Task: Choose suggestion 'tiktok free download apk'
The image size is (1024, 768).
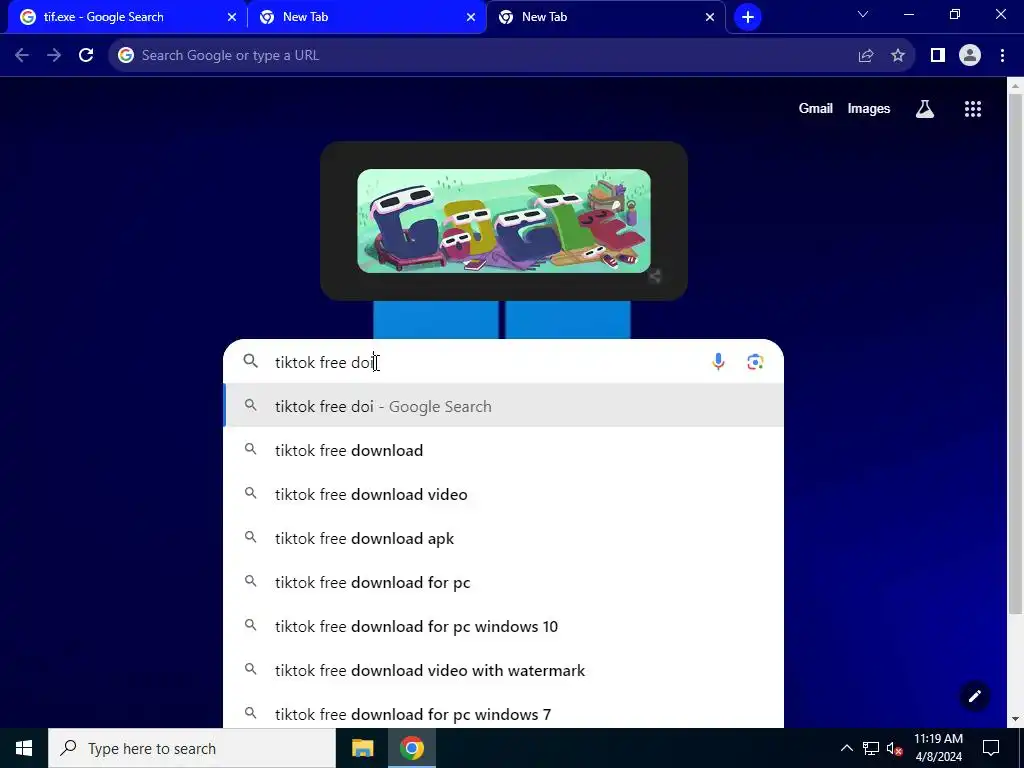Action: click(x=504, y=539)
